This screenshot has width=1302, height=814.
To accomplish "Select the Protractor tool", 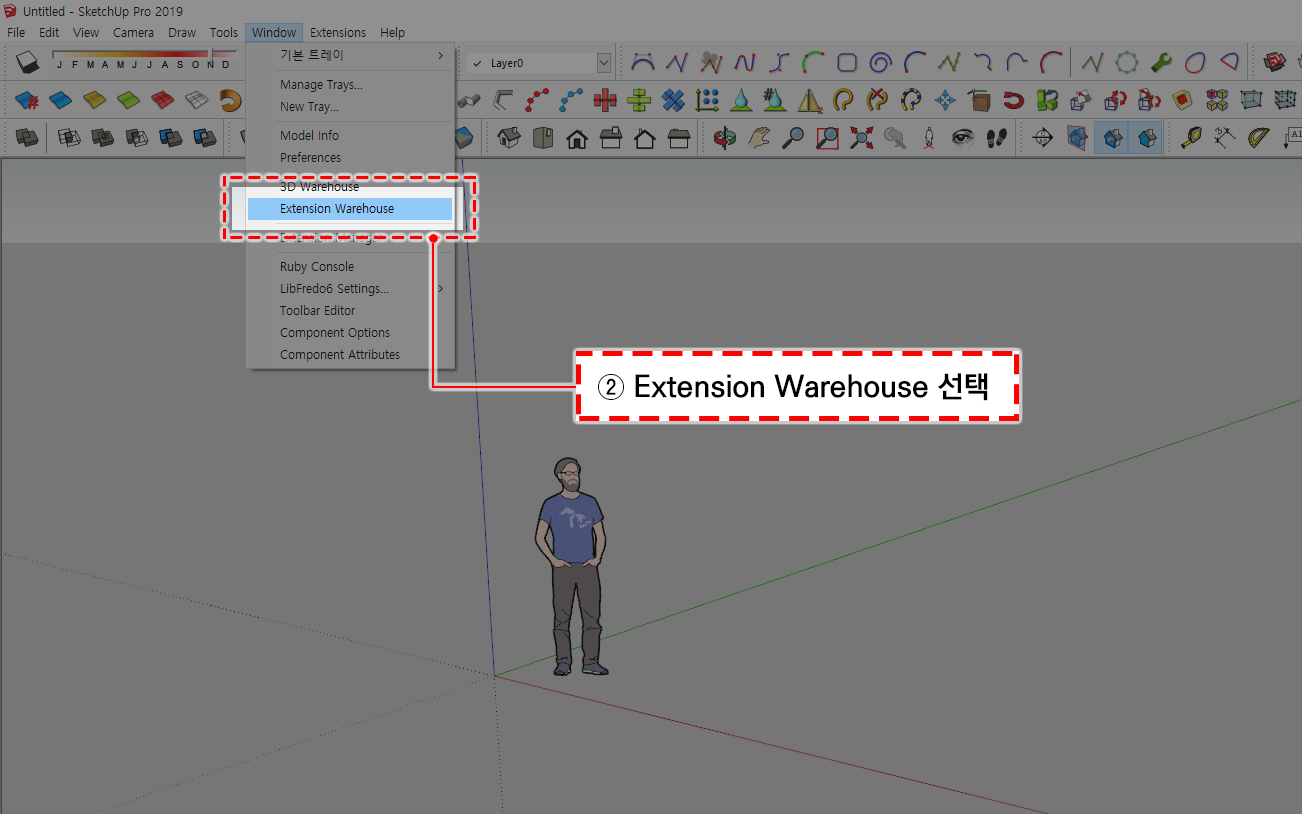I will [x=1259, y=138].
